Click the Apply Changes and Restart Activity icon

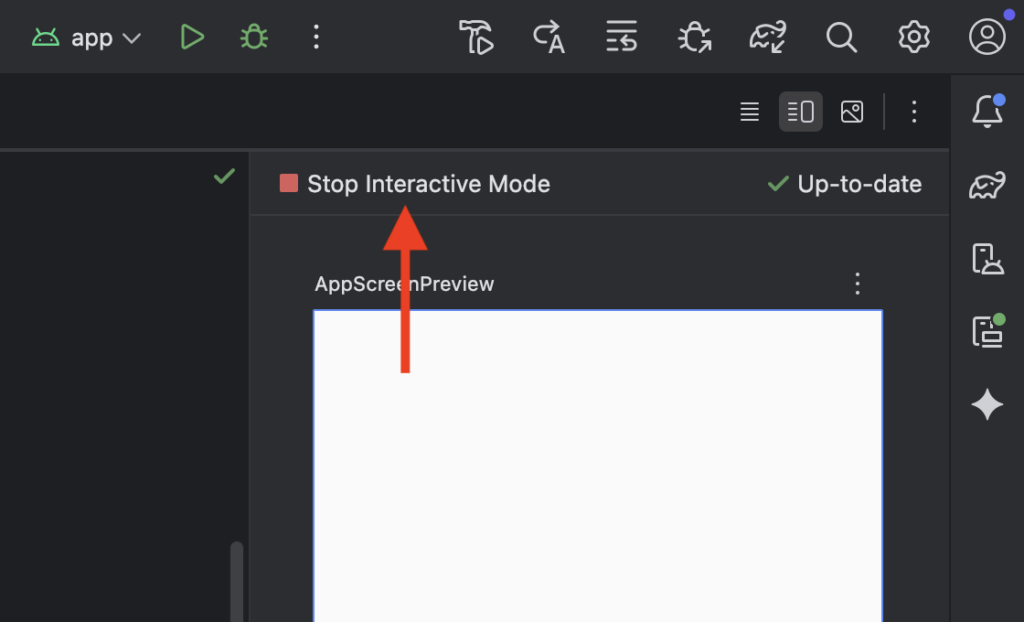[549, 38]
